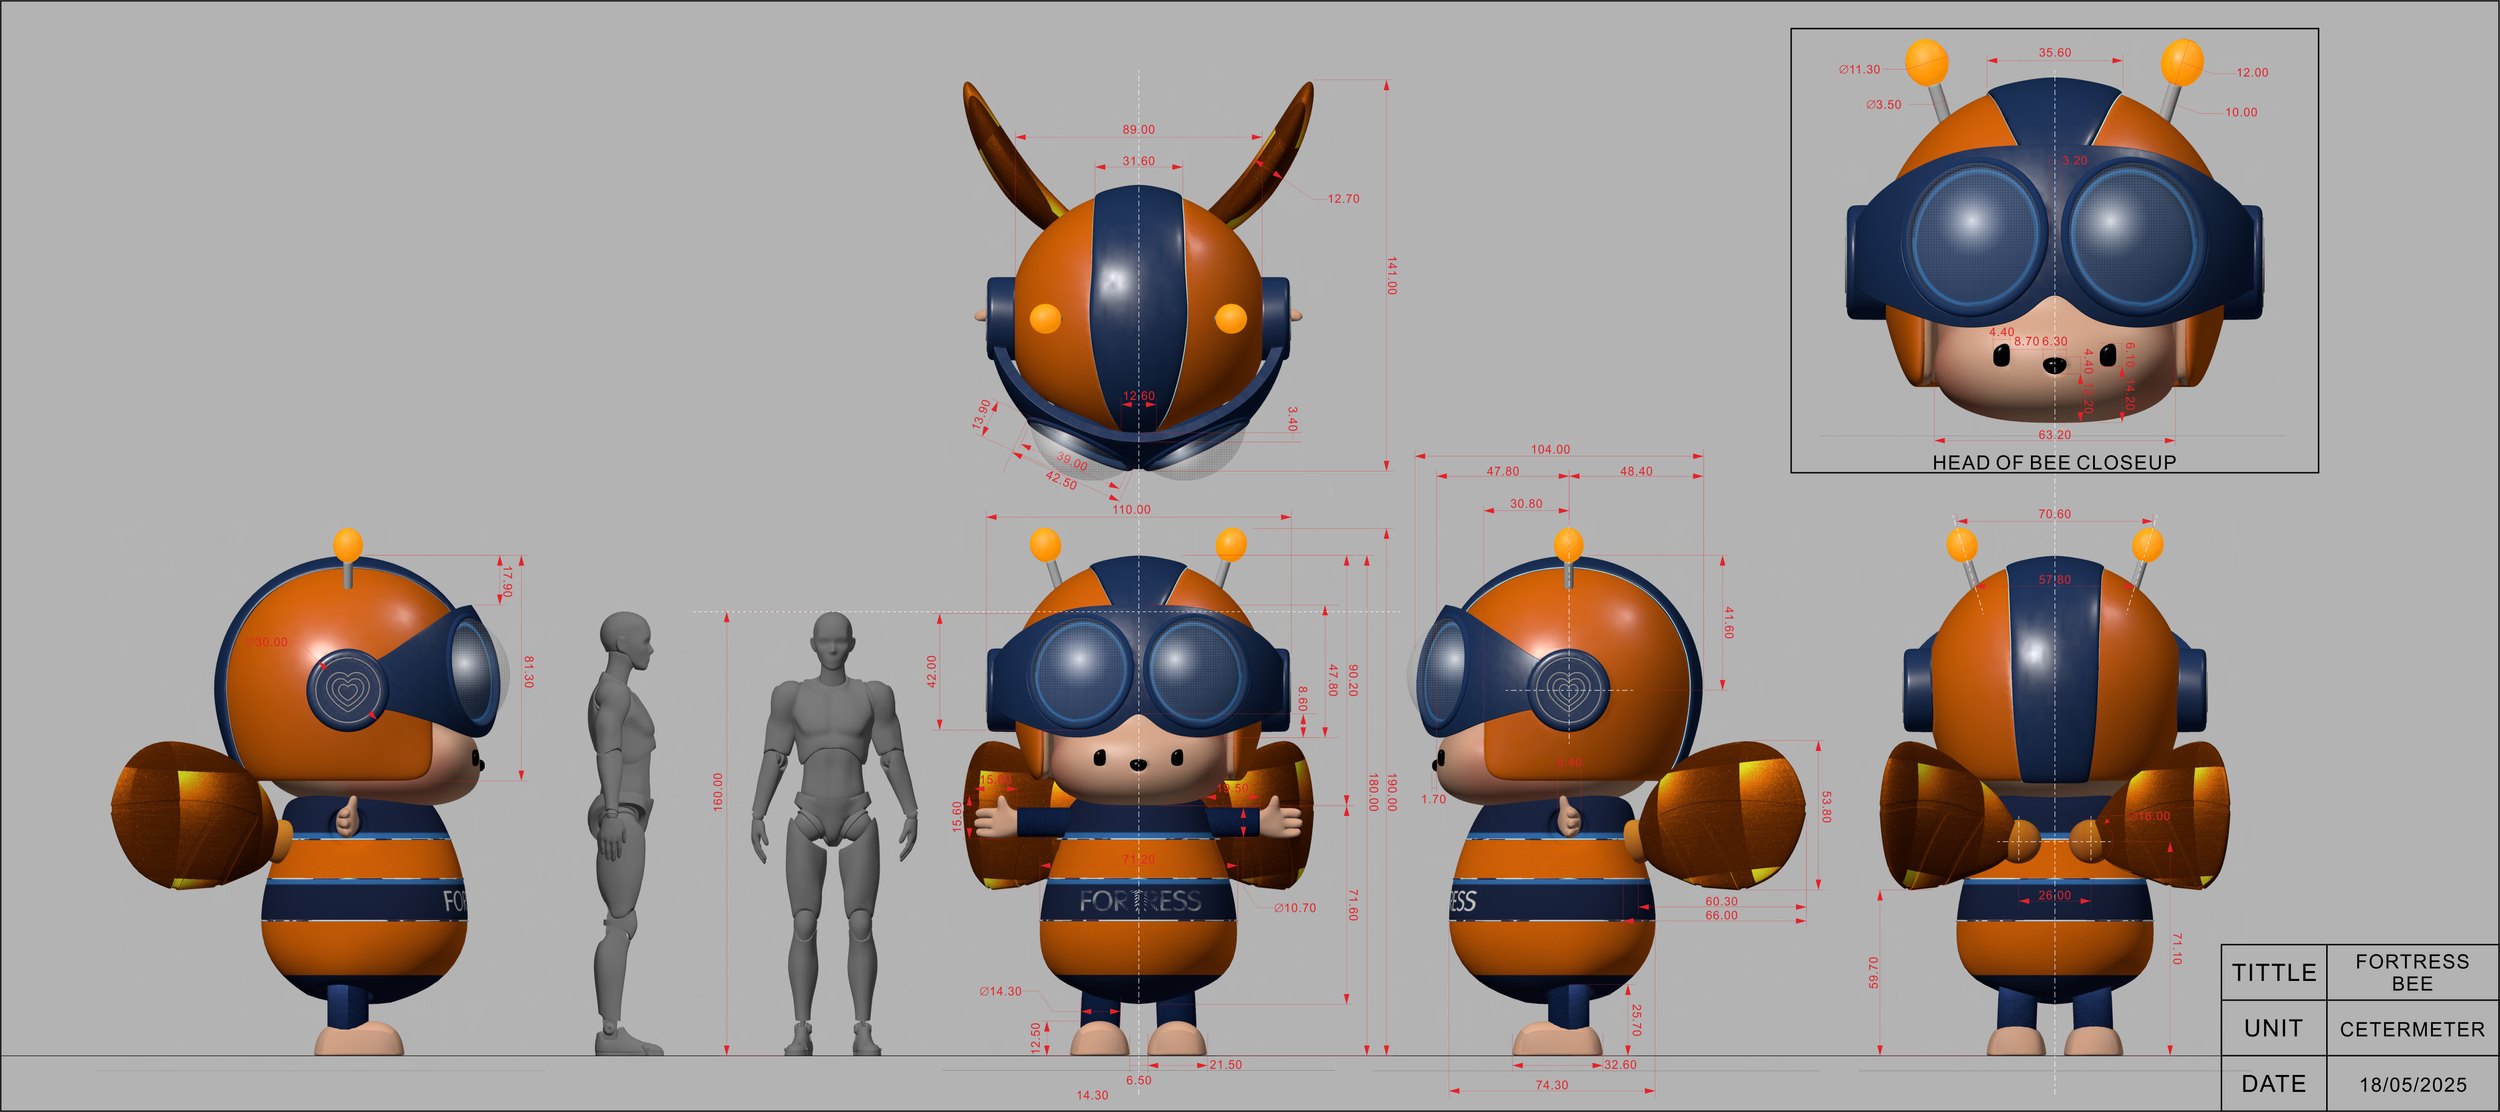
Task: Click the 141.00 top view dimension
Action: pyautogui.click(x=1391, y=275)
